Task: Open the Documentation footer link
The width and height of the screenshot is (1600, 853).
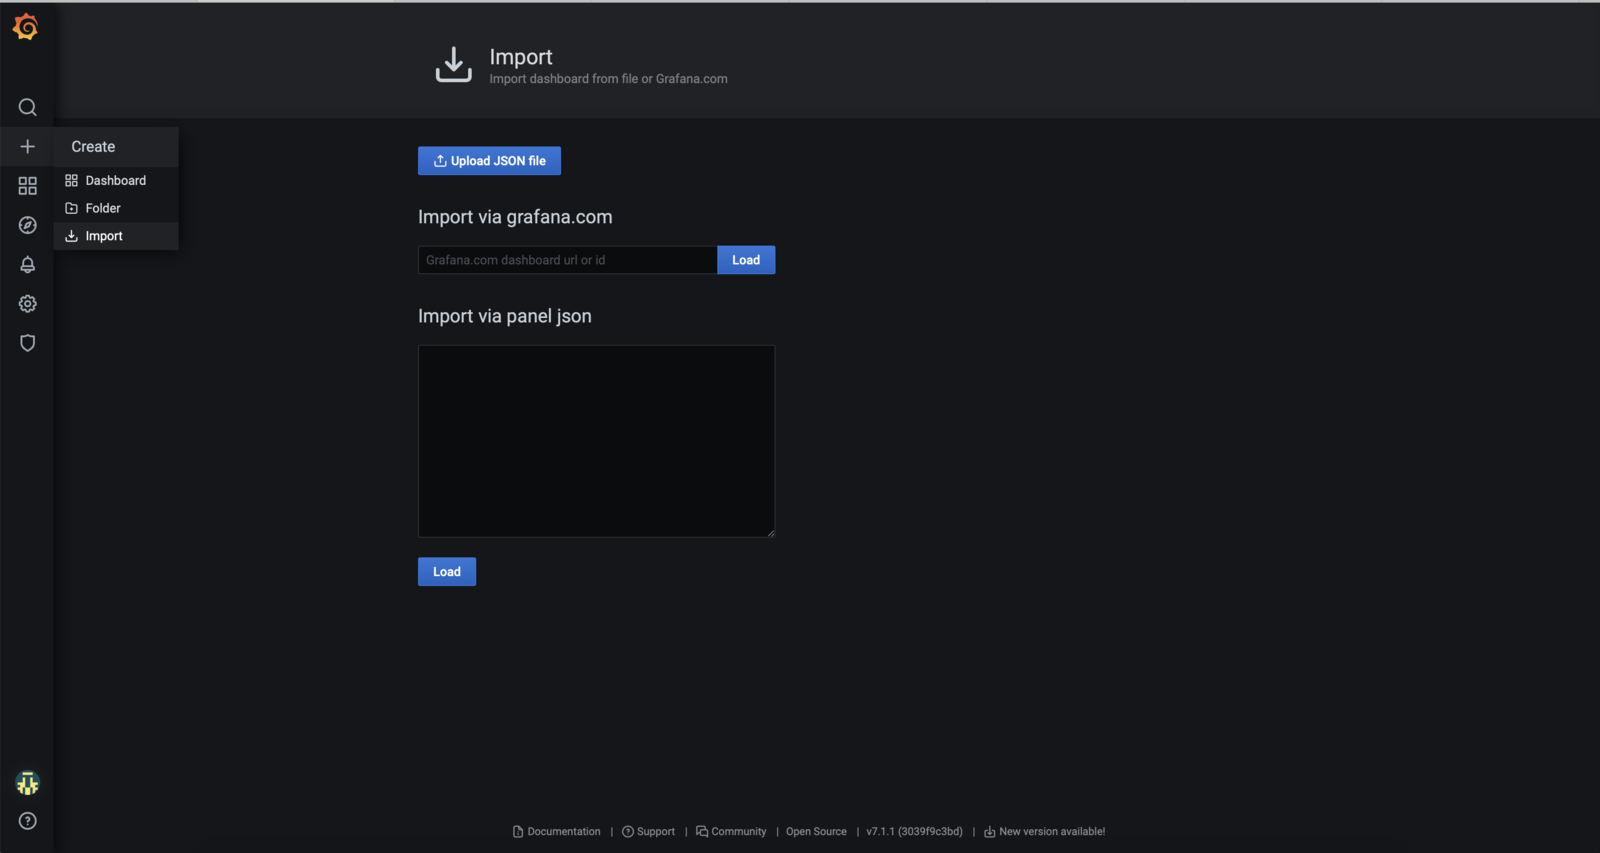Action: coord(557,832)
